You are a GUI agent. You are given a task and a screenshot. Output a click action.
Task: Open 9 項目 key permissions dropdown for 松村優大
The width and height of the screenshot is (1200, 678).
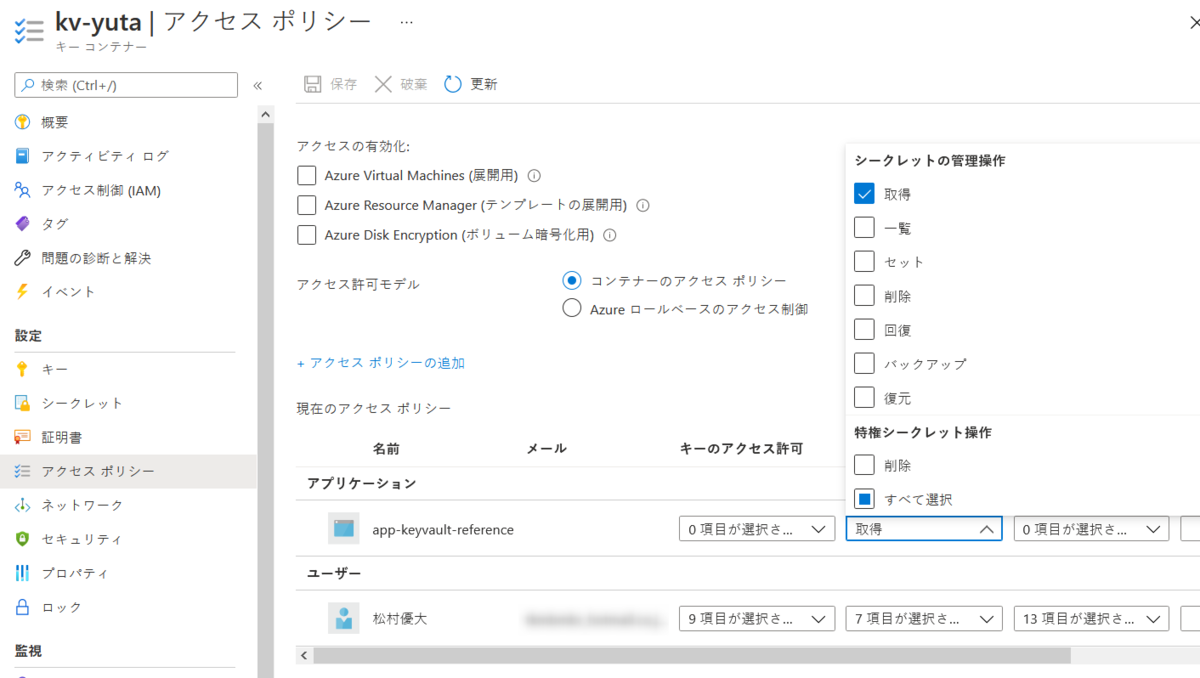pyautogui.click(x=756, y=619)
